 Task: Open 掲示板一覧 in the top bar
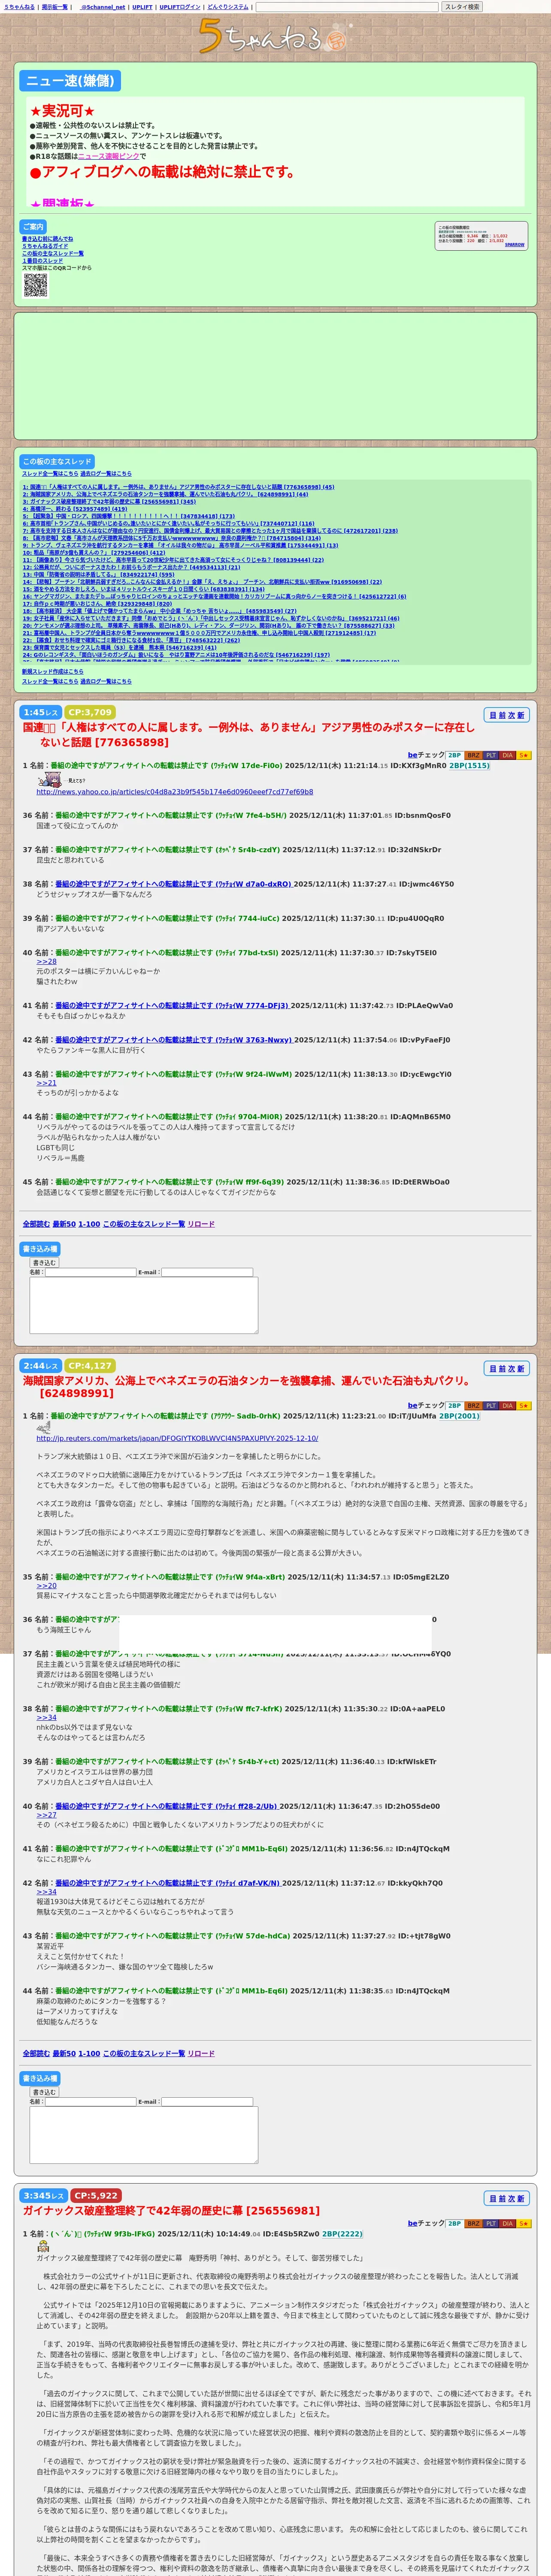click(x=55, y=7)
